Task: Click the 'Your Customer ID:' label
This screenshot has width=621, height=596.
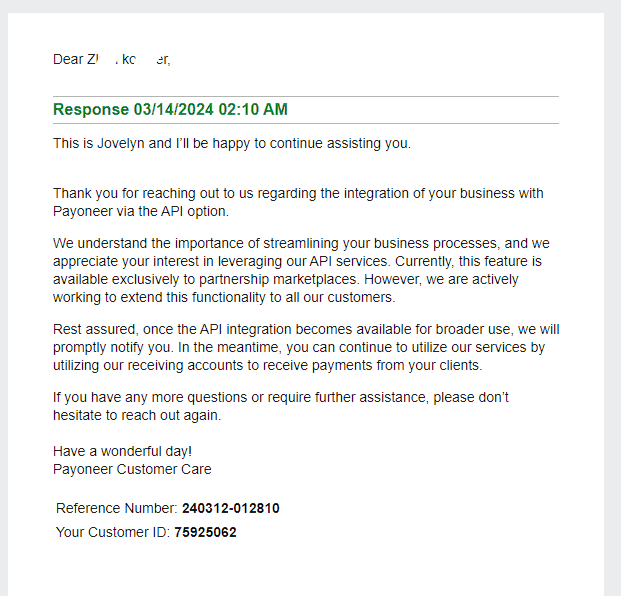Action: coord(113,532)
